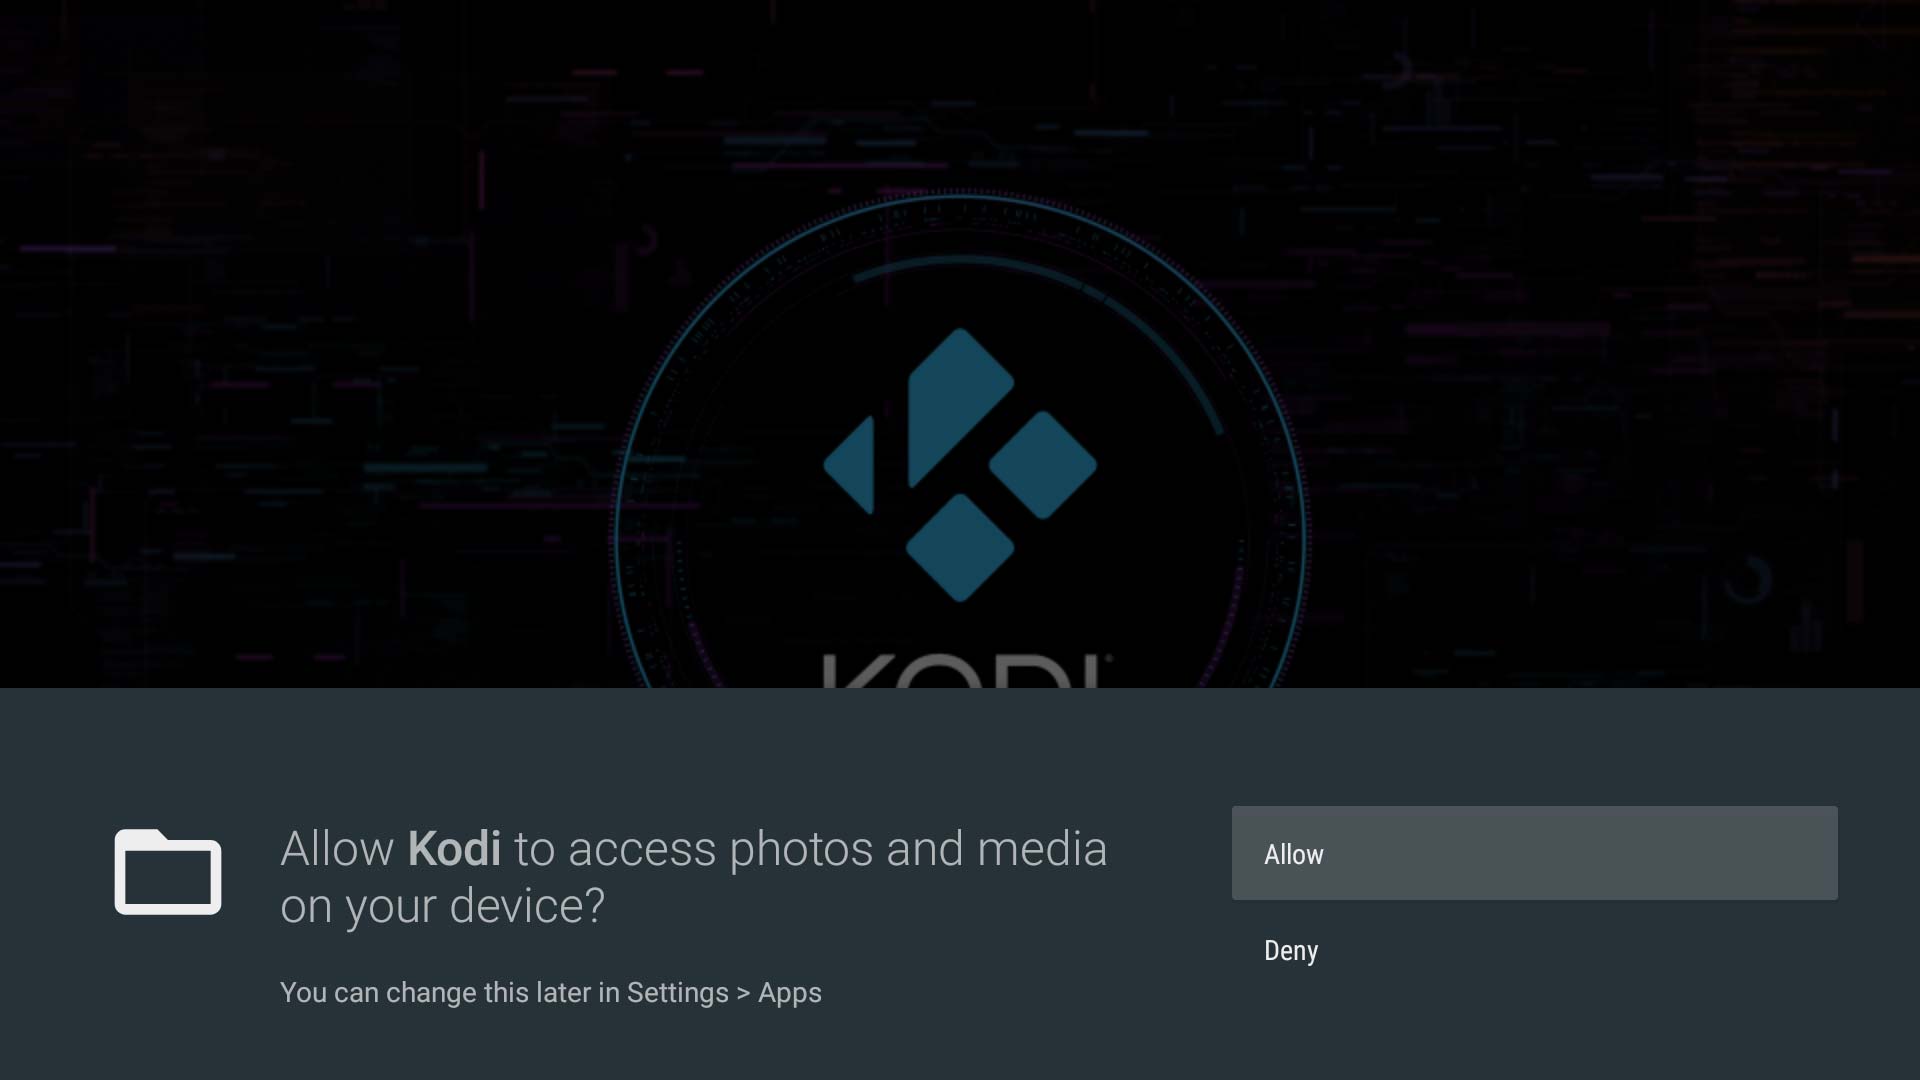Click the word 'Allow' starting the question
The height and width of the screenshot is (1080, 1920).
coord(337,849)
